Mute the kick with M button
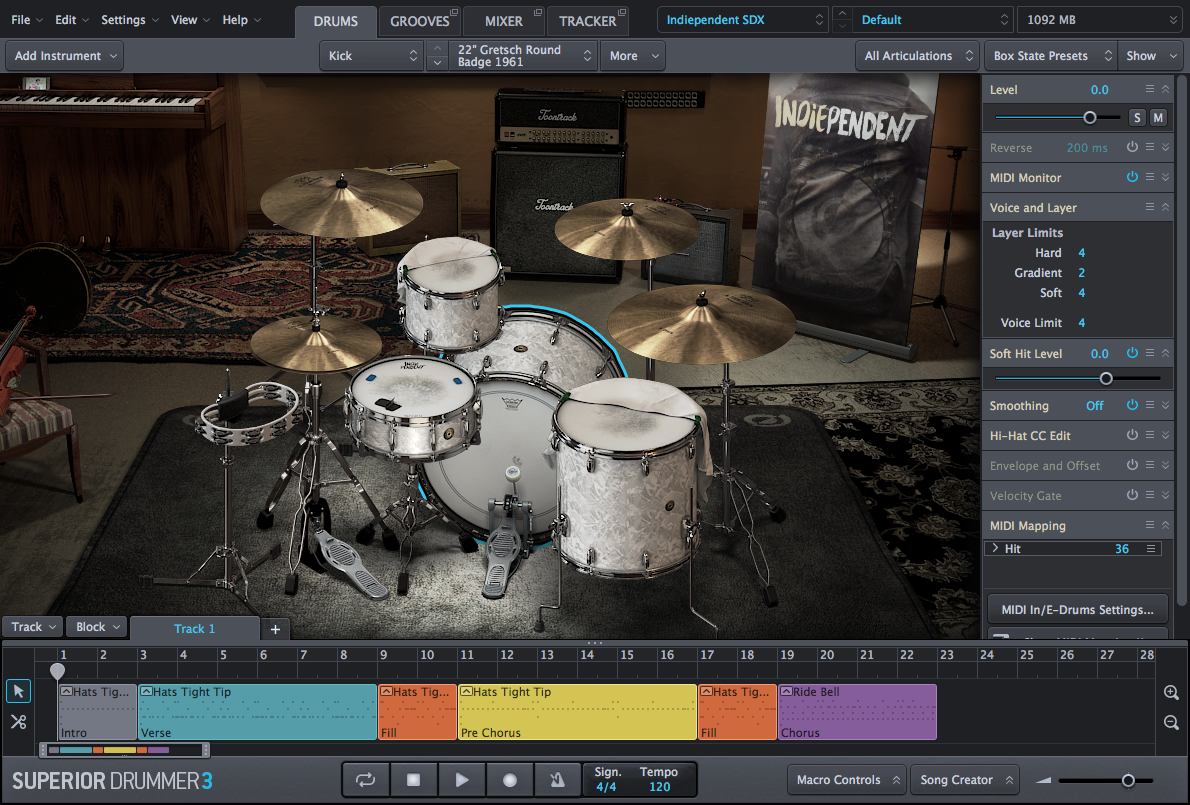 click(x=1158, y=118)
